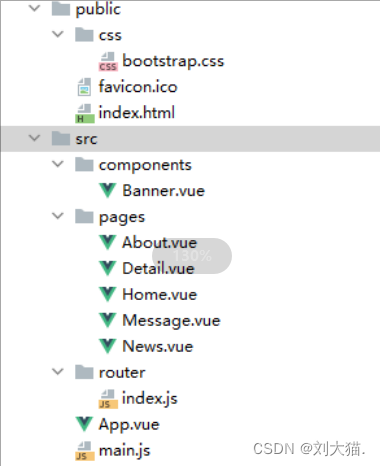Image resolution: width=380 pixels, height=466 pixels.
Task: Select the router folder name
Action: pyautogui.click(x=122, y=372)
